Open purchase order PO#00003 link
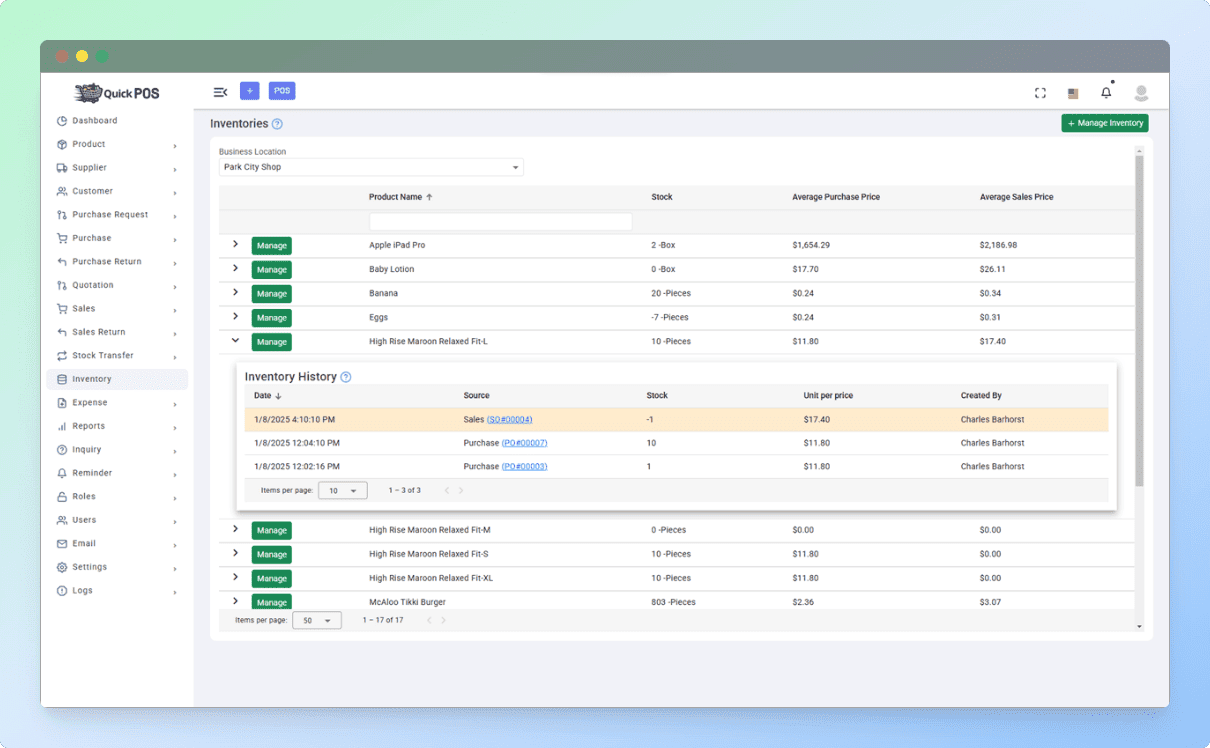1210x748 pixels. 524,467
